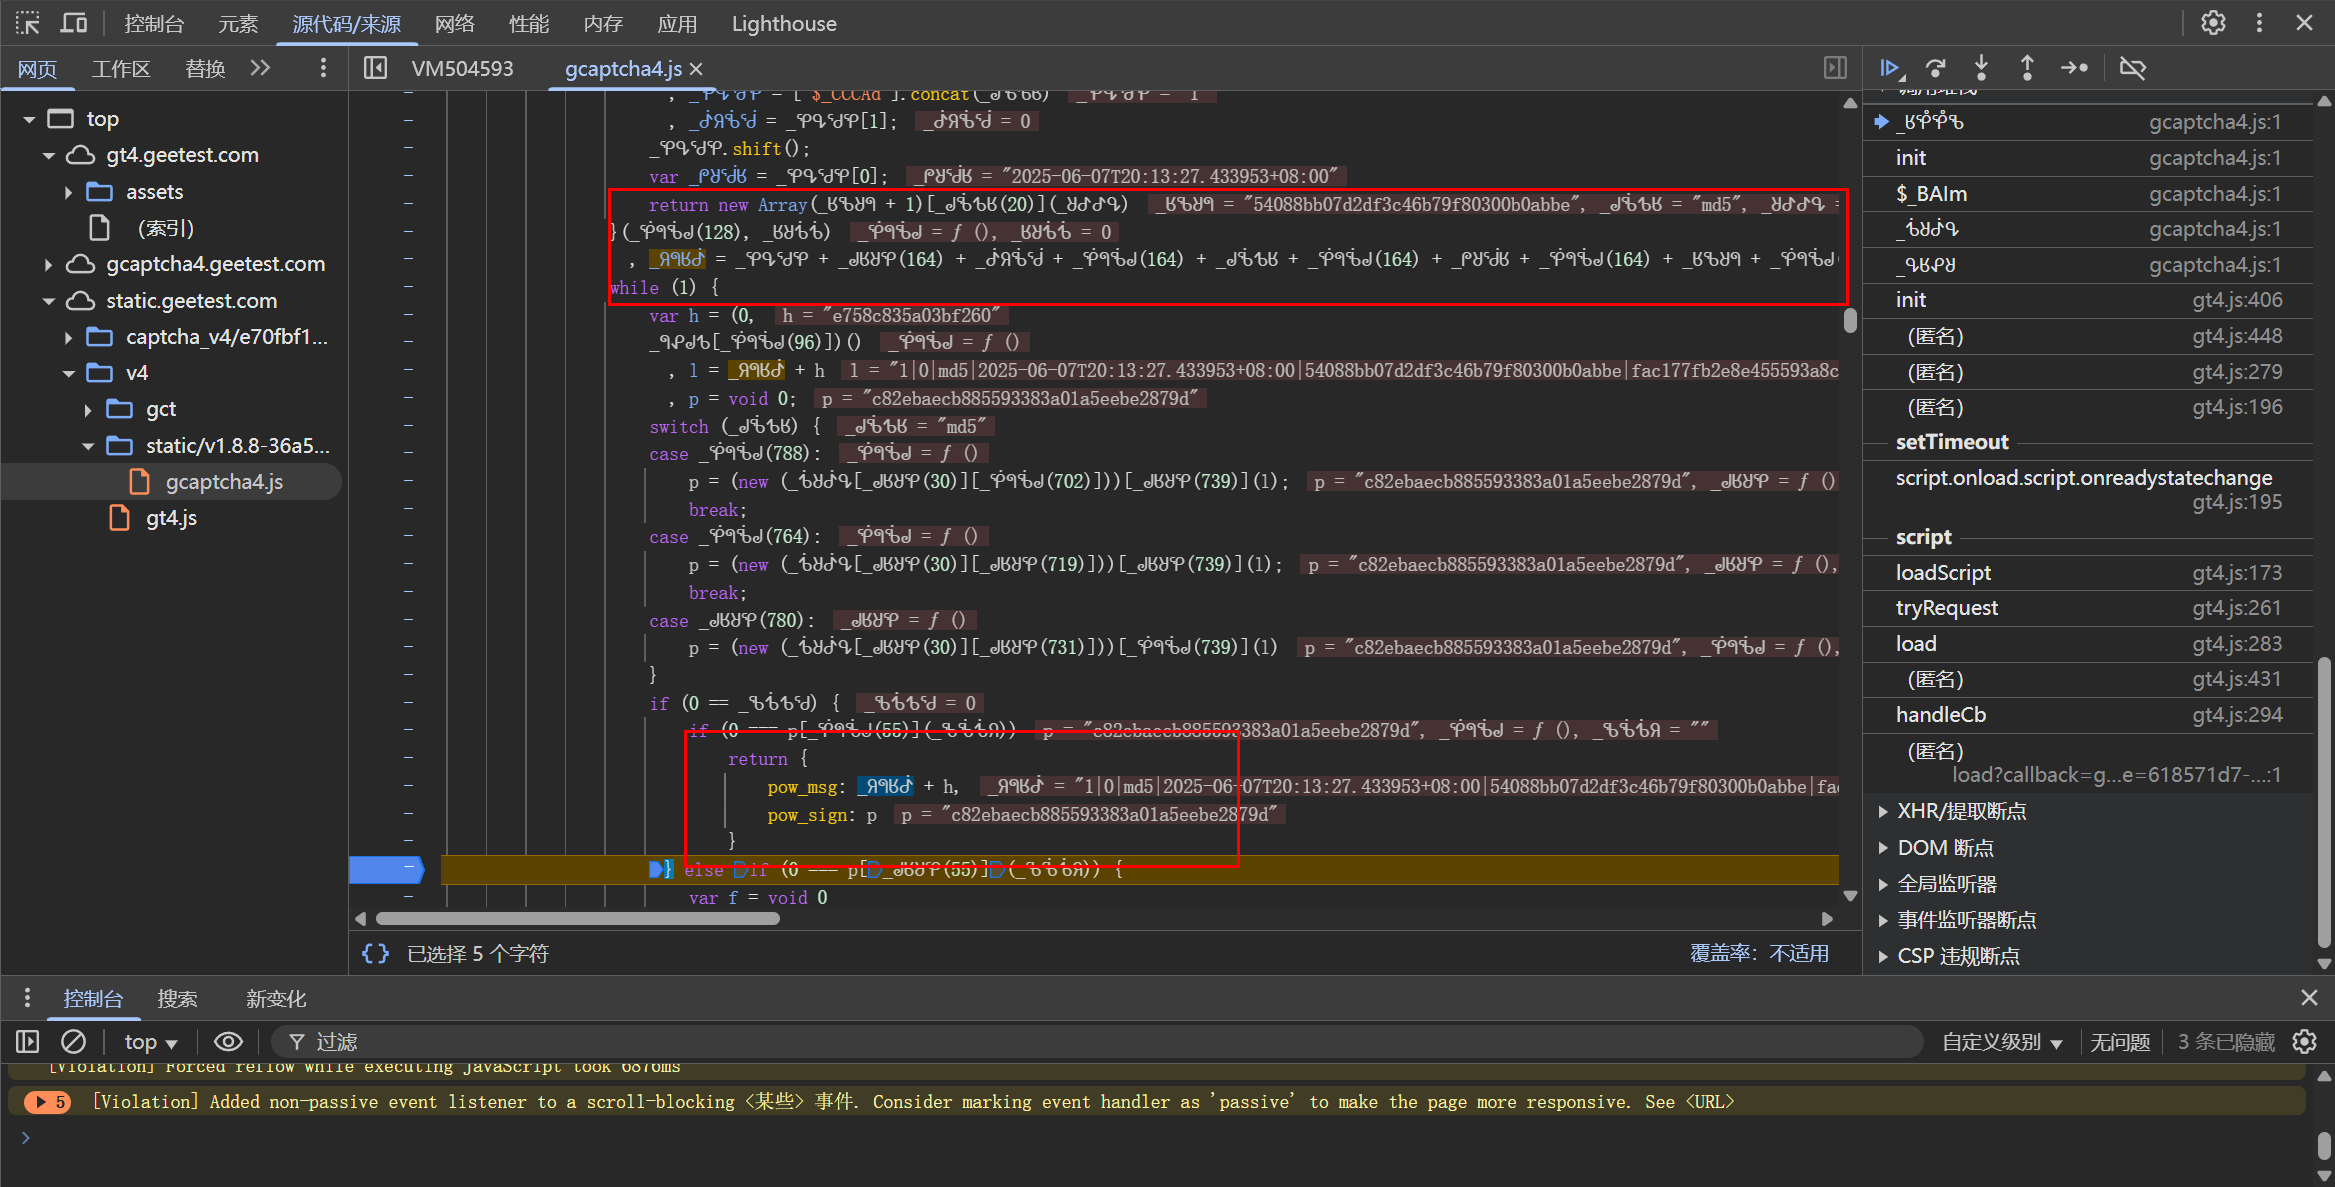This screenshot has width=2335, height=1187.
Task: Select gt4.js file in the tree
Action: [171, 518]
